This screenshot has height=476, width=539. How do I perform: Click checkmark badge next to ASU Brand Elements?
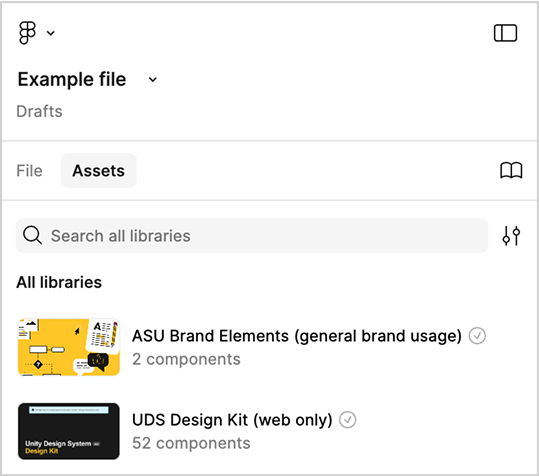click(x=477, y=336)
